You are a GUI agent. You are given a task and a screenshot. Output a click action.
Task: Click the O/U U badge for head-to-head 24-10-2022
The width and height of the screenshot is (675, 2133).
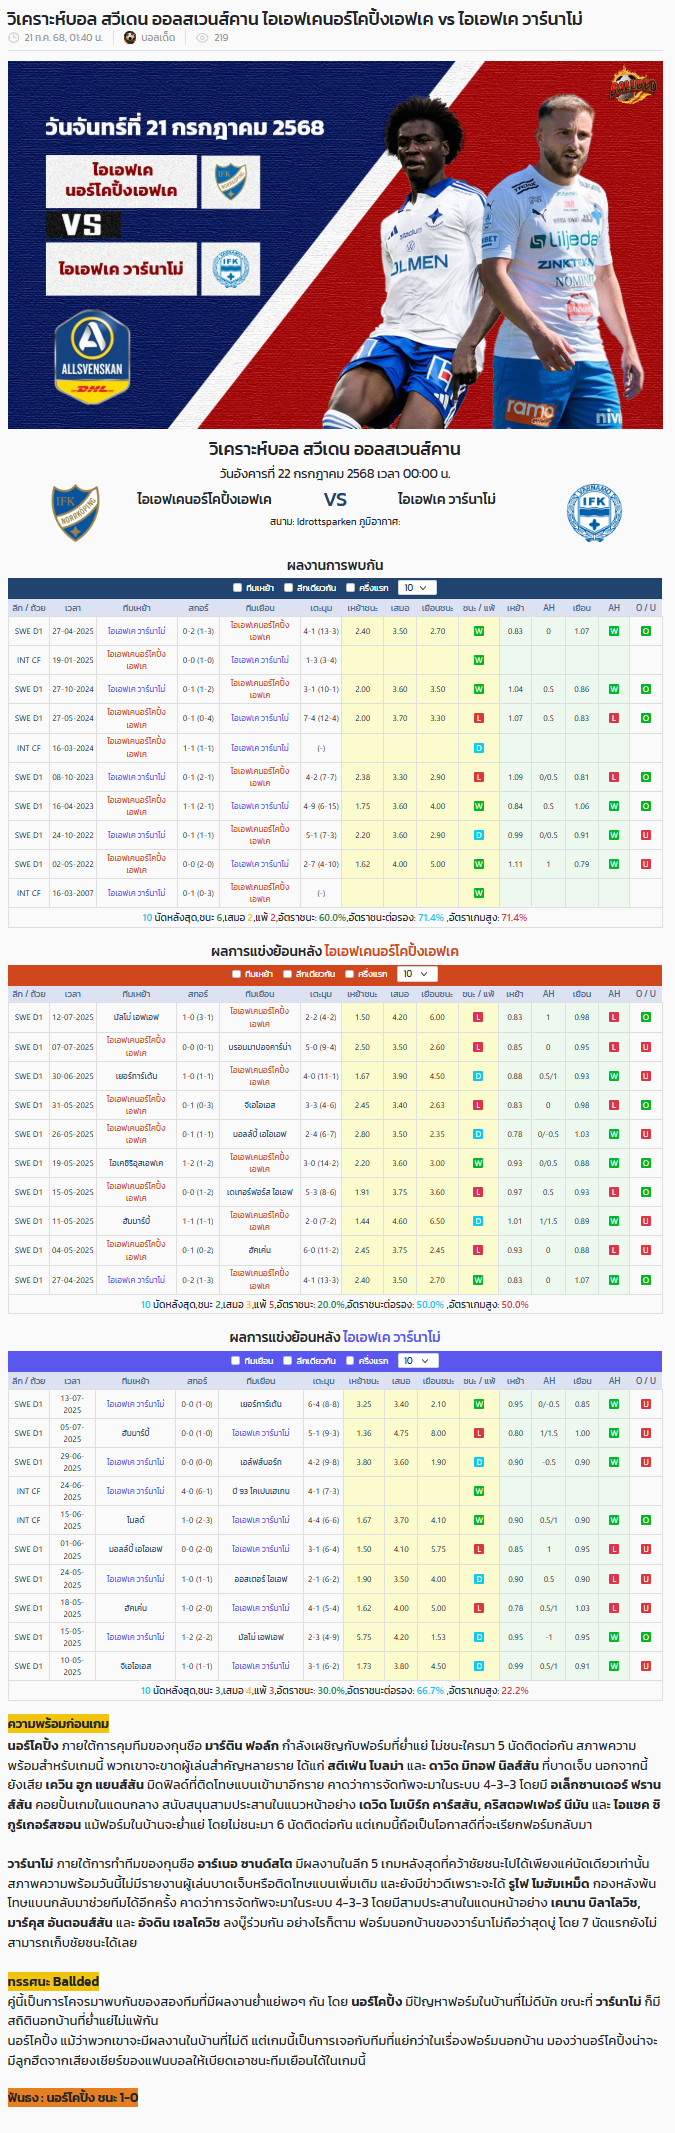point(646,835)
